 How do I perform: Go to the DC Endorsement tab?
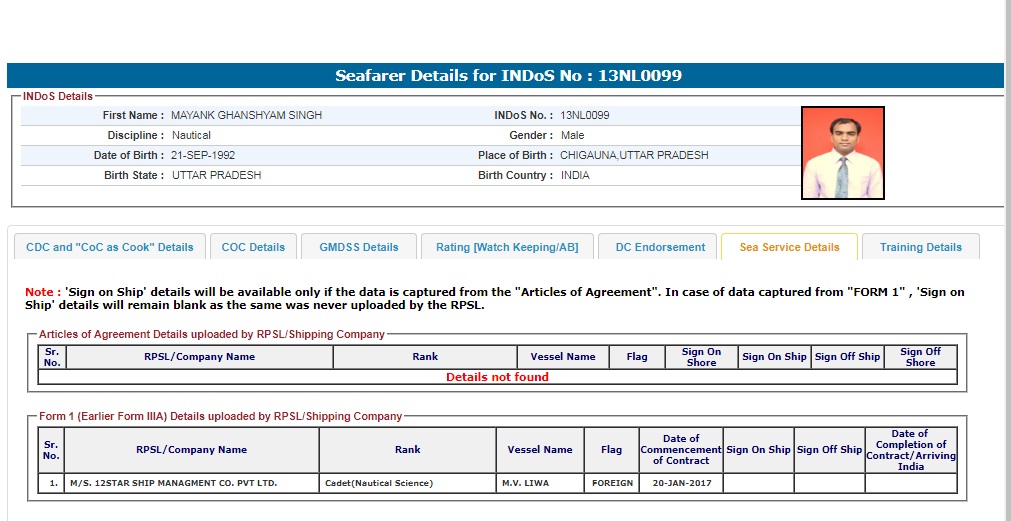point(660,247)
